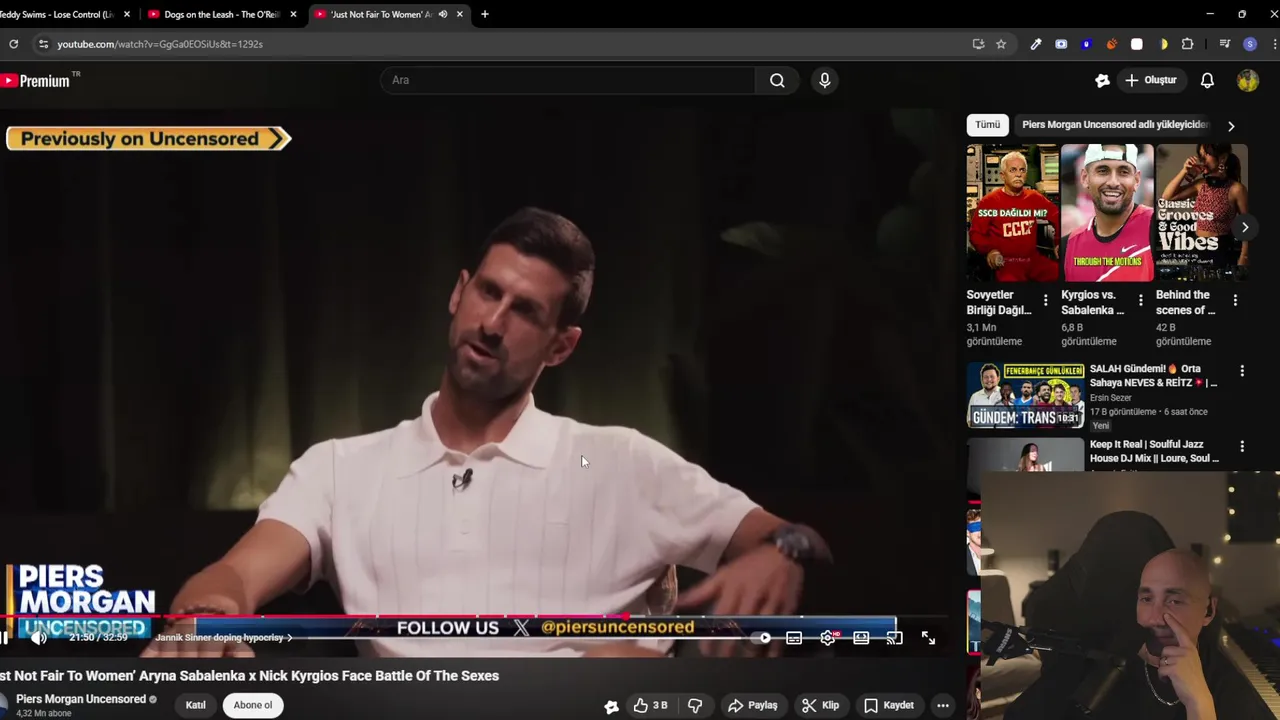Open more actions menu below video
Image resolution: width=1280 pixels, height=720 pixels.
click(942, 705)
